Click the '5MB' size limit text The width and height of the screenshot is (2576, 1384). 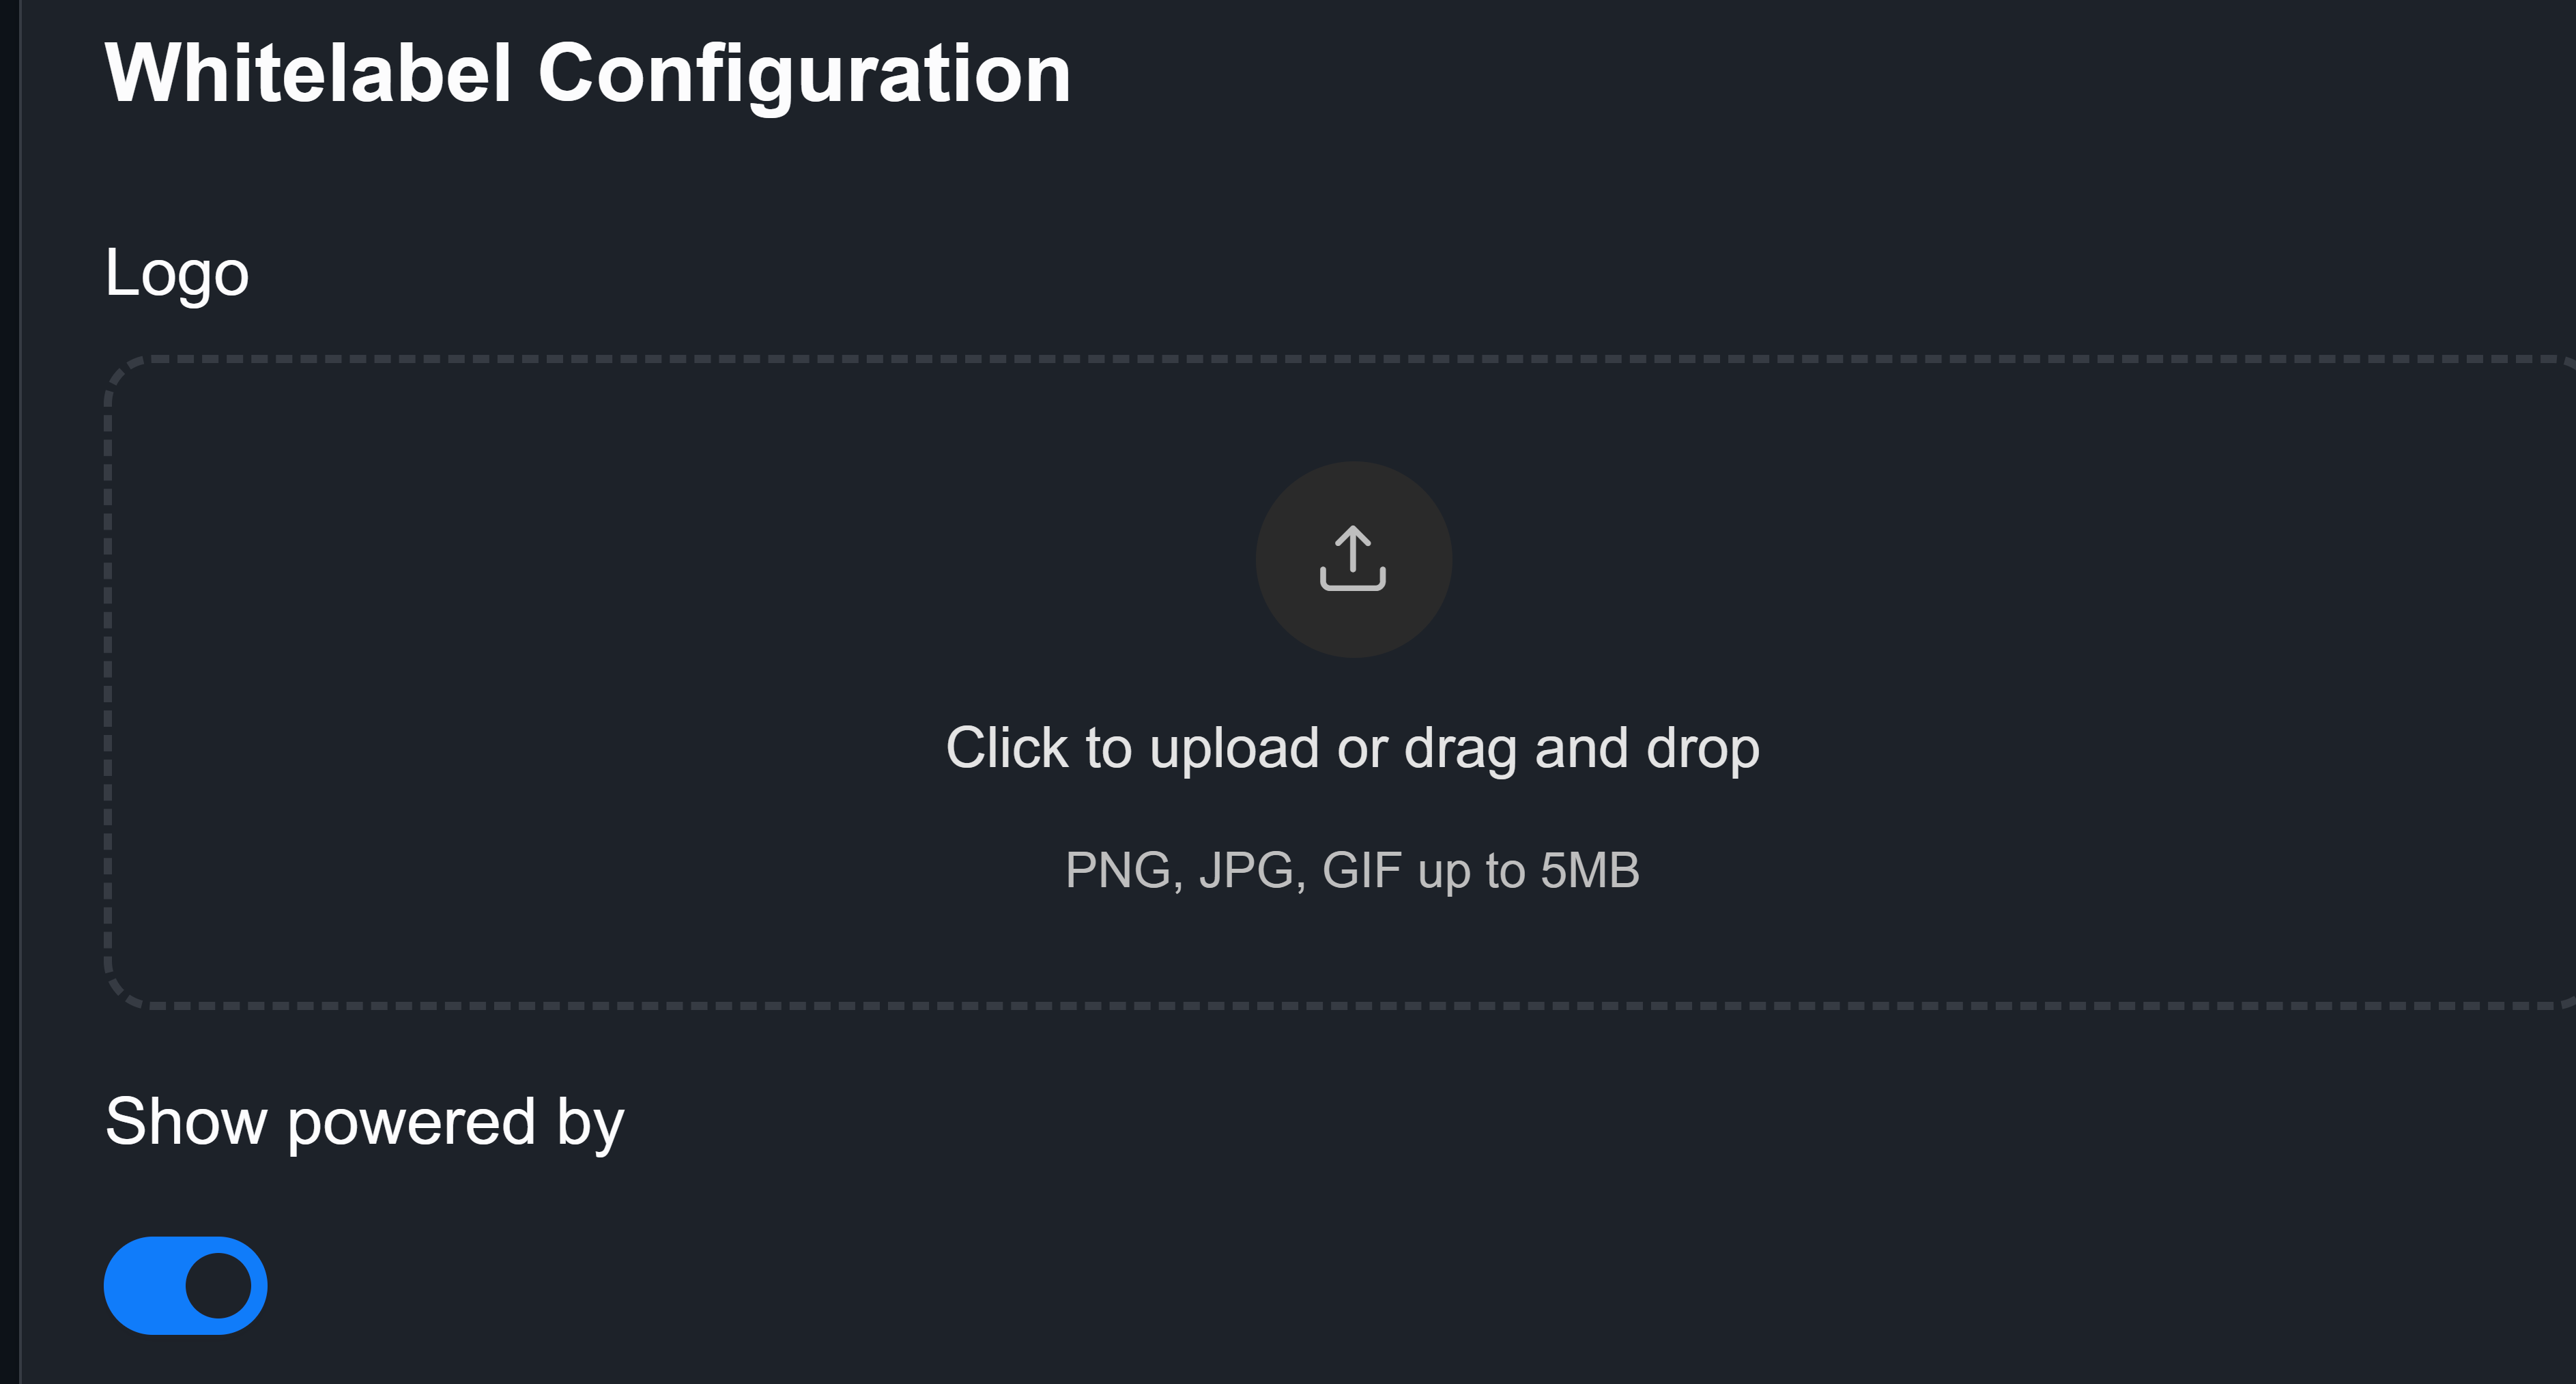coord(1590,870)
